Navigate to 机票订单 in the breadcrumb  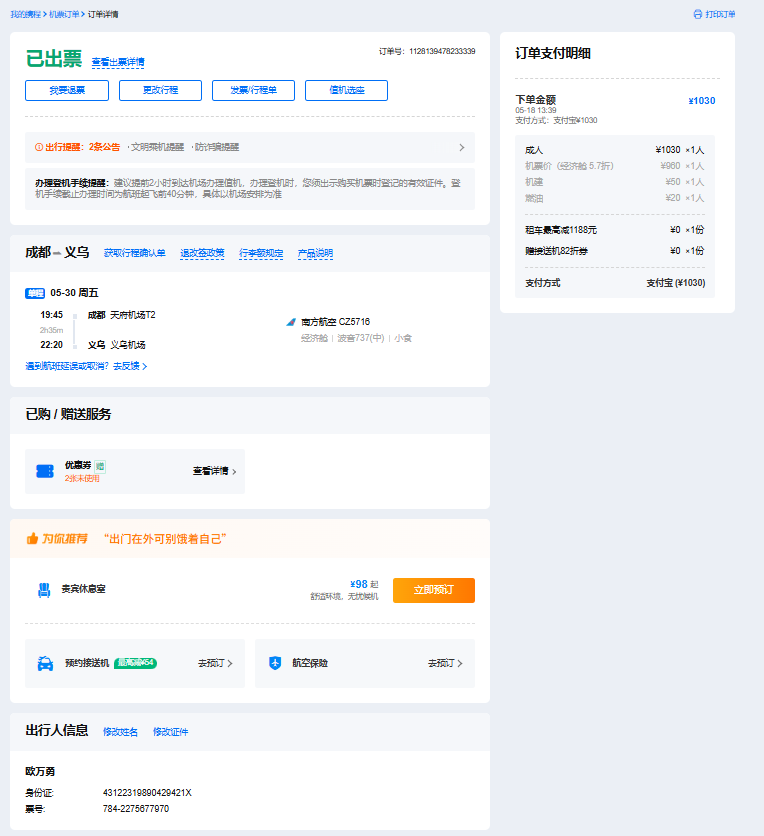click(64, 15)
